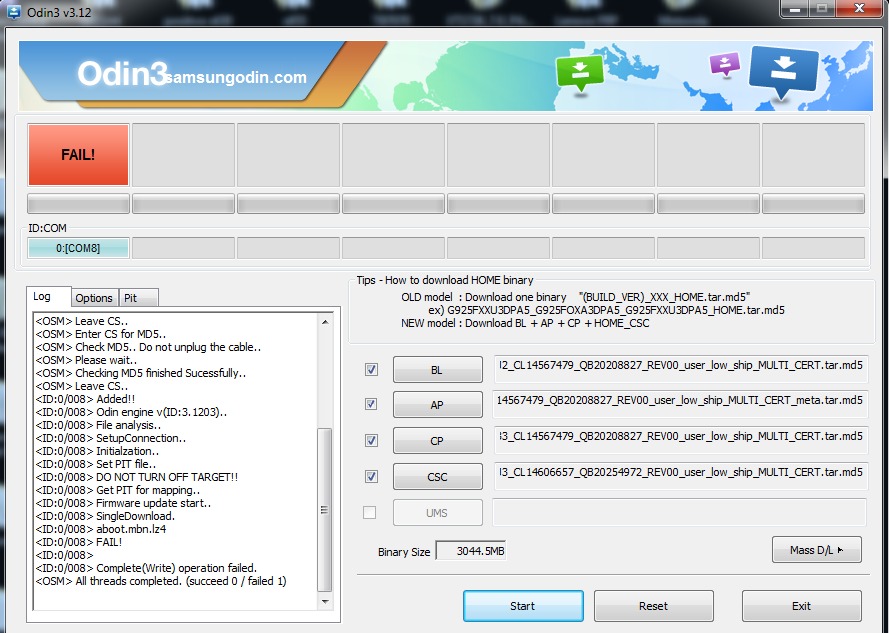Uncheck the CP file checkbox
The height and width of the screenshot is (633, 889).
371,441
